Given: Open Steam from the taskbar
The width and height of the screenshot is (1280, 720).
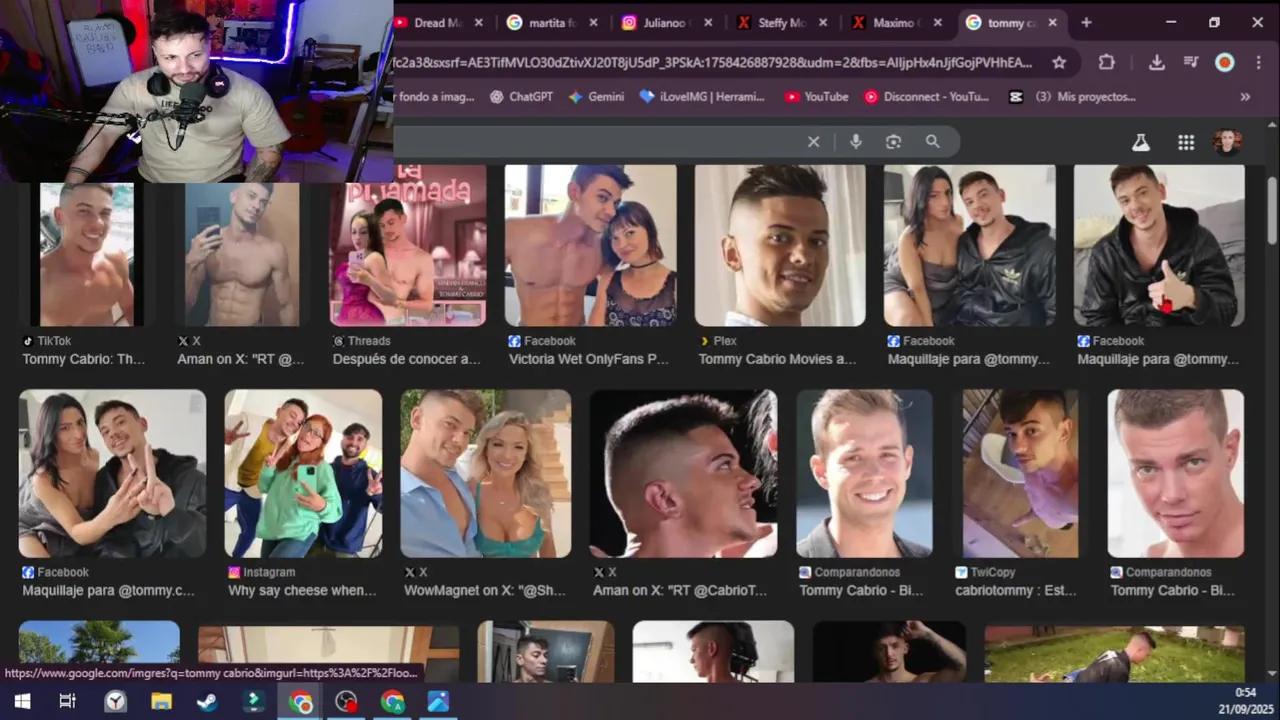Looking at the screenshot, I should coord(207,702).
